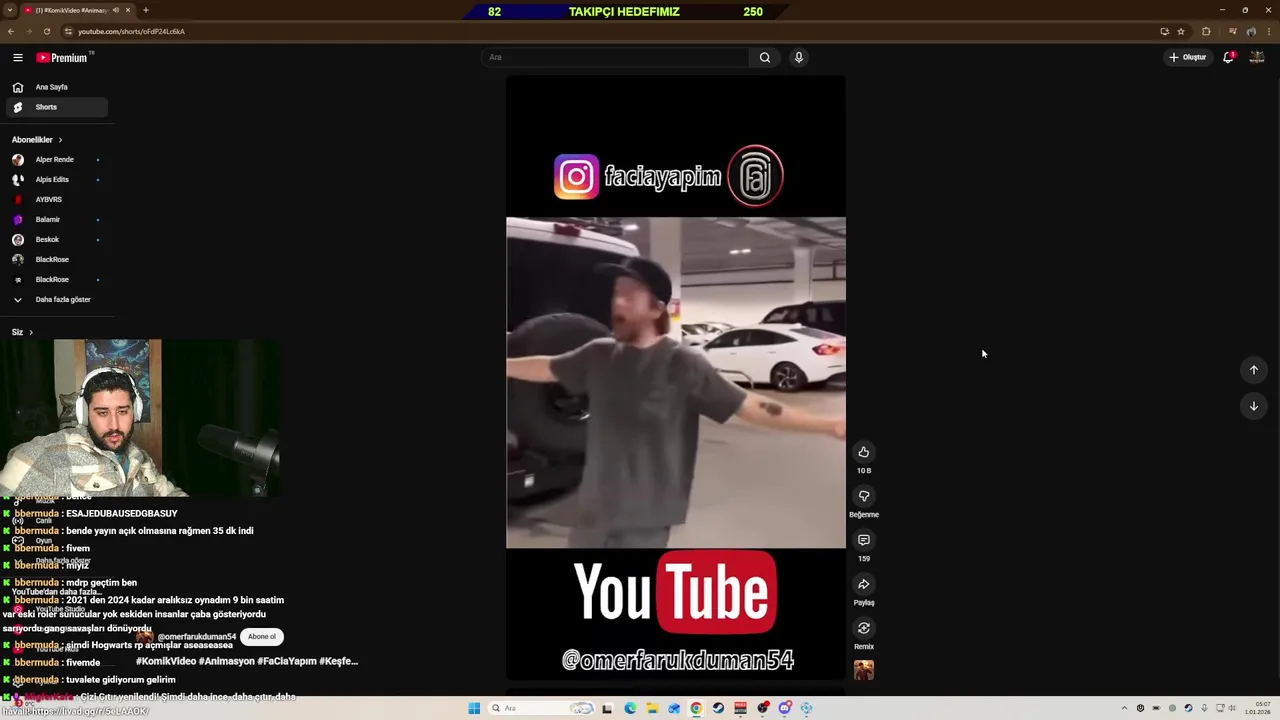Image resolution: width=1280 pixels, height=720 pixels.
Task: Start voice search with microphone icon
Action: (x=798, y=57)
